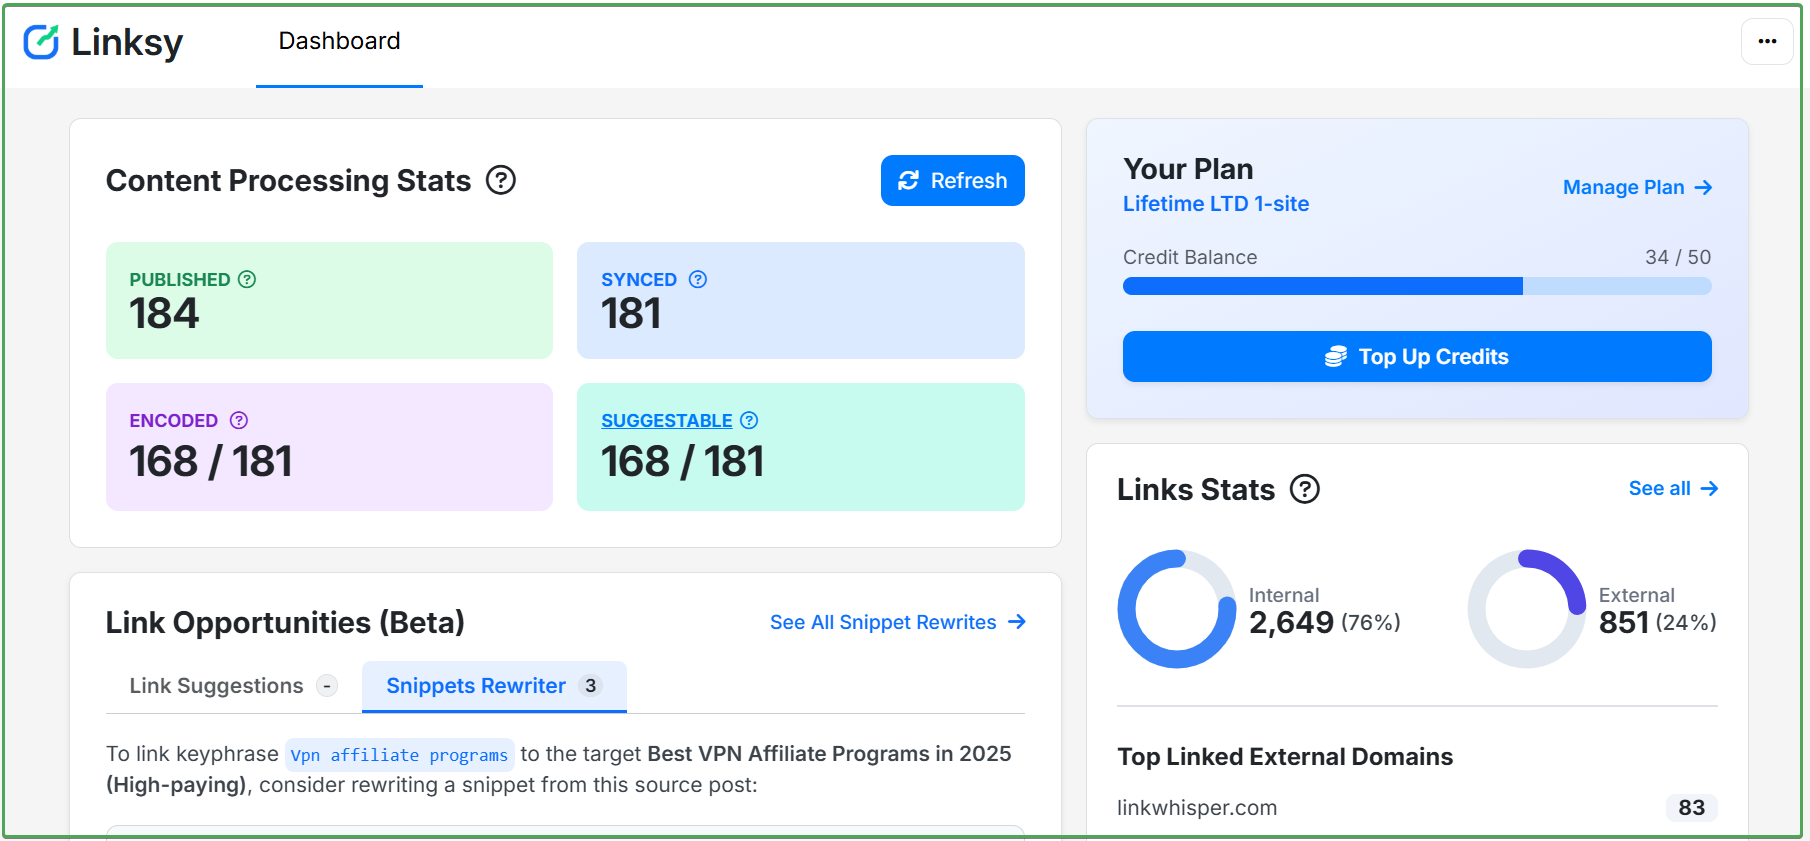1810x841 pixels.
Task: Click the Top Linked External Domains heading
Action: point(1285,757)
